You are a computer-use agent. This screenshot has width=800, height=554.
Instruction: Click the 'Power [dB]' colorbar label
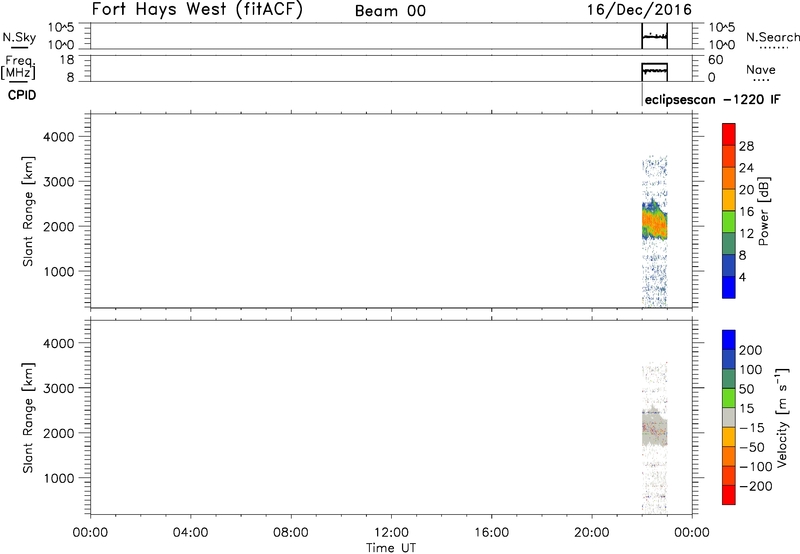pos(764,211)
